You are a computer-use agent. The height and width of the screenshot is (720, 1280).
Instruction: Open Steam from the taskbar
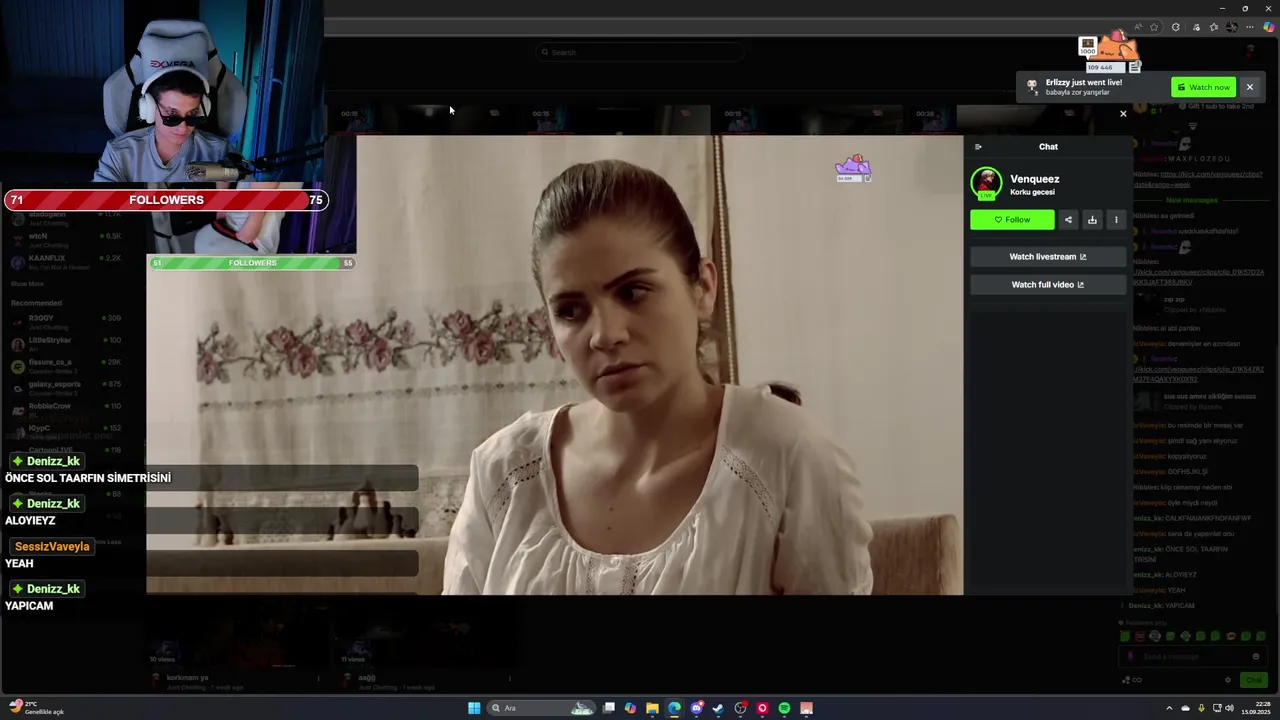pos(718,708)
